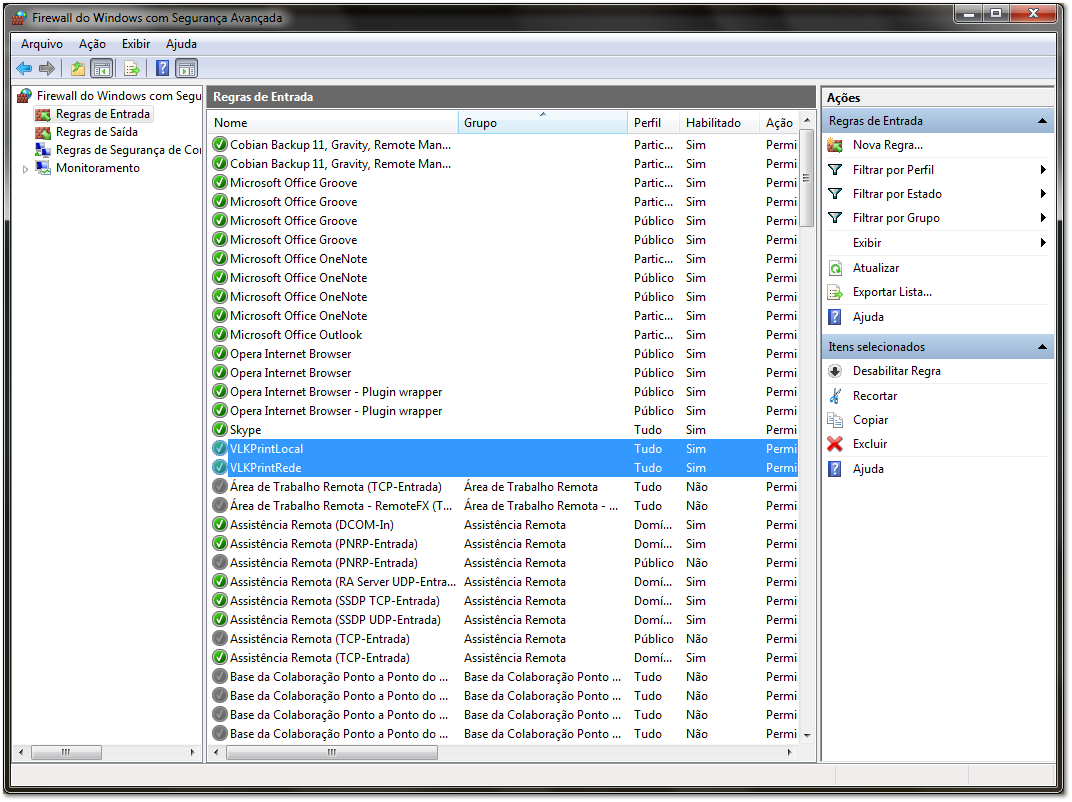
Task: Collapse the Itens selecionados section
Action: click(x=1043, y=347)
